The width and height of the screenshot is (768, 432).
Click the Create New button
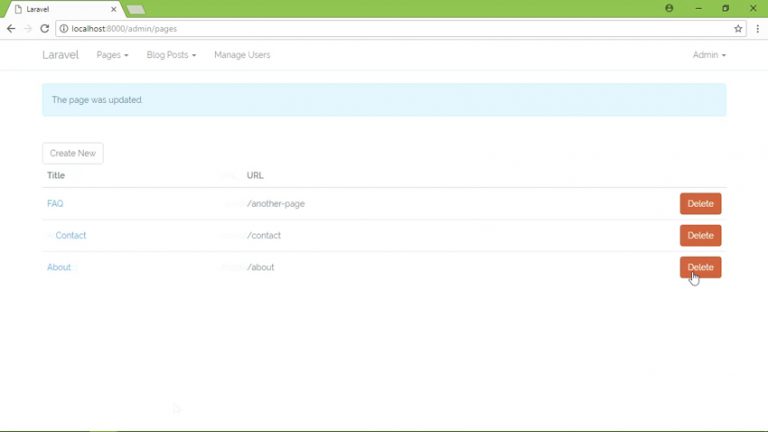tap(72, 153)
